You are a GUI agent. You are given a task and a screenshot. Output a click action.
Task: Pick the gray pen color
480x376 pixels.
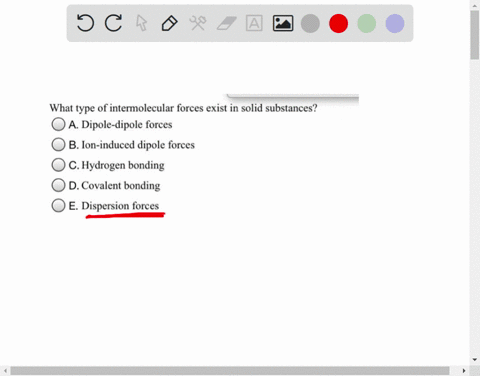(310, 23)
